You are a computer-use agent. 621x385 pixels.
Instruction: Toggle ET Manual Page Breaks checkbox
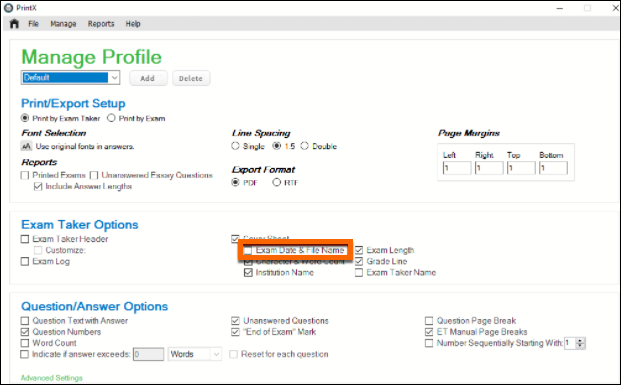(x=429, y=332)
